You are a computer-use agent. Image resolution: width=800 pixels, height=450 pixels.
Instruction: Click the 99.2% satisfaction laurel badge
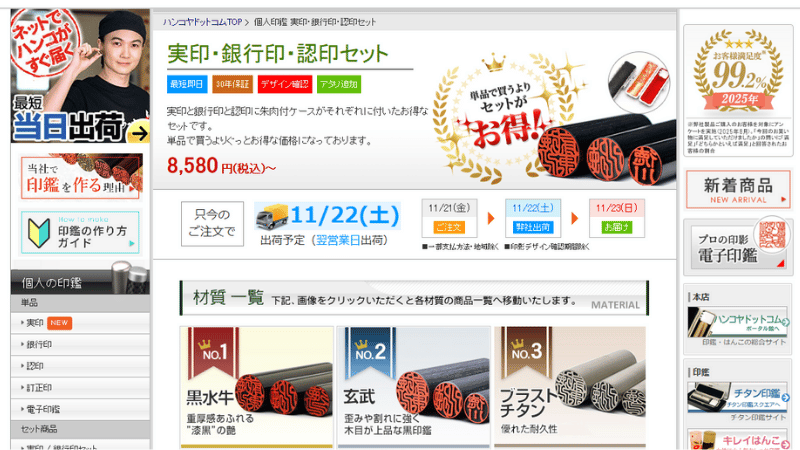click(x=738, y=72)
